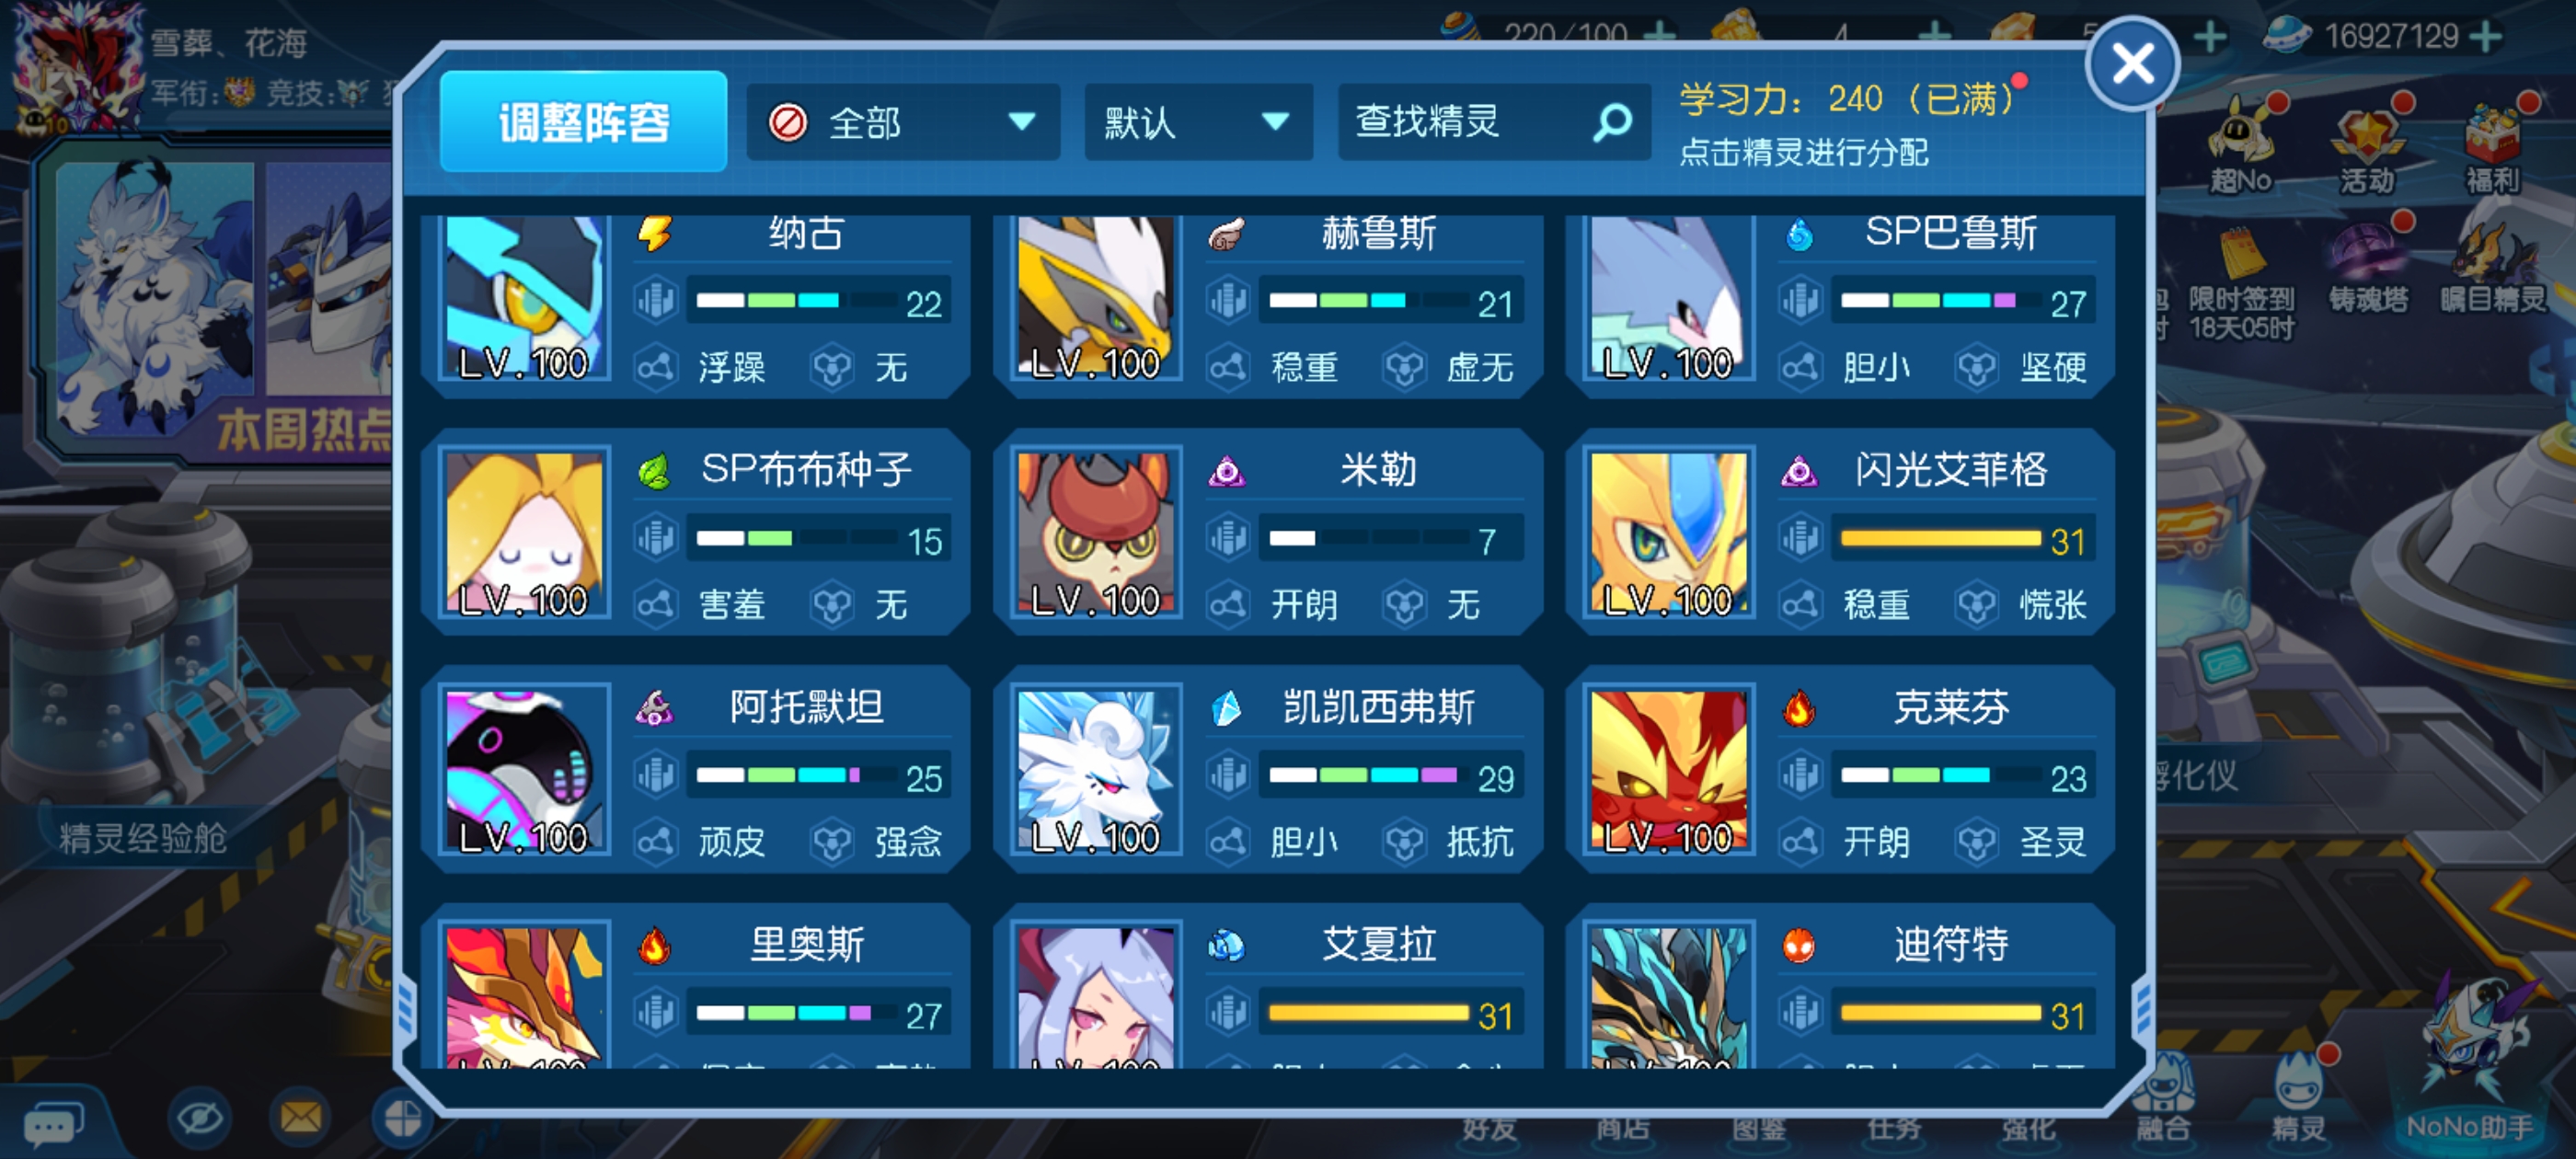Click the 查找精灵 search field
2576x1159 pixels.
[1493, 123]
